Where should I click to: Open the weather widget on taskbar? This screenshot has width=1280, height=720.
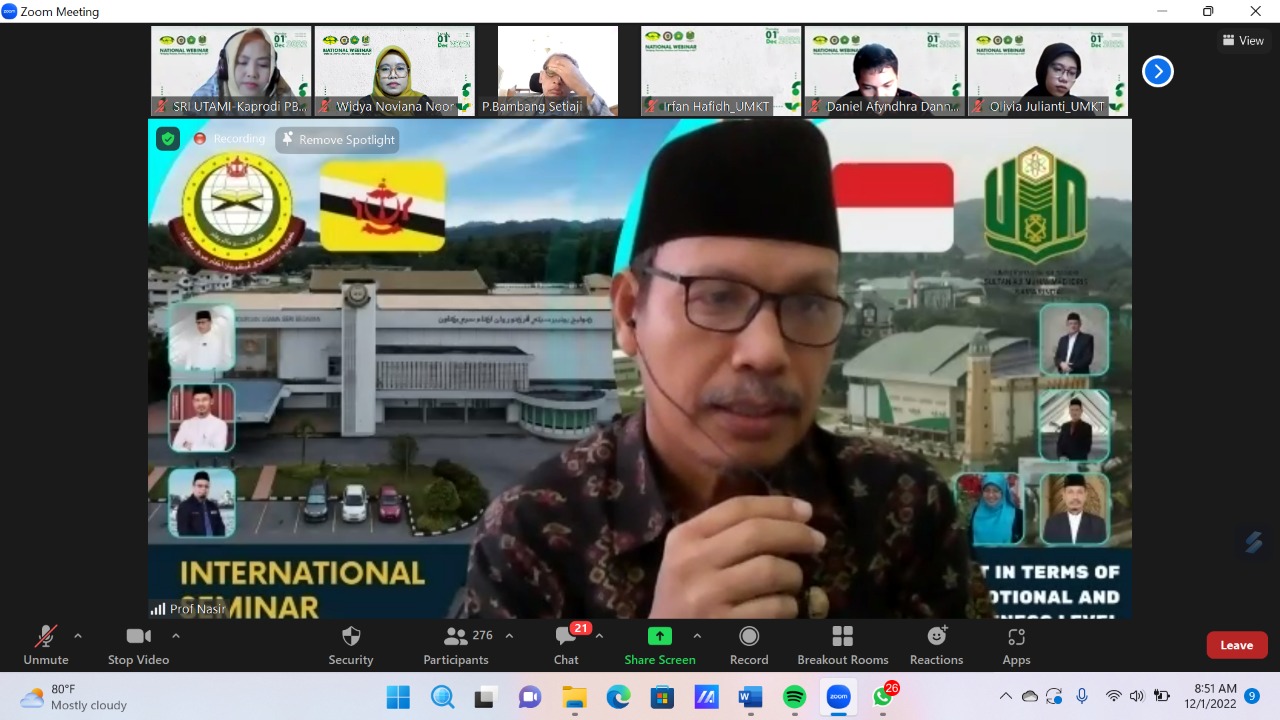tap(74, 697)
